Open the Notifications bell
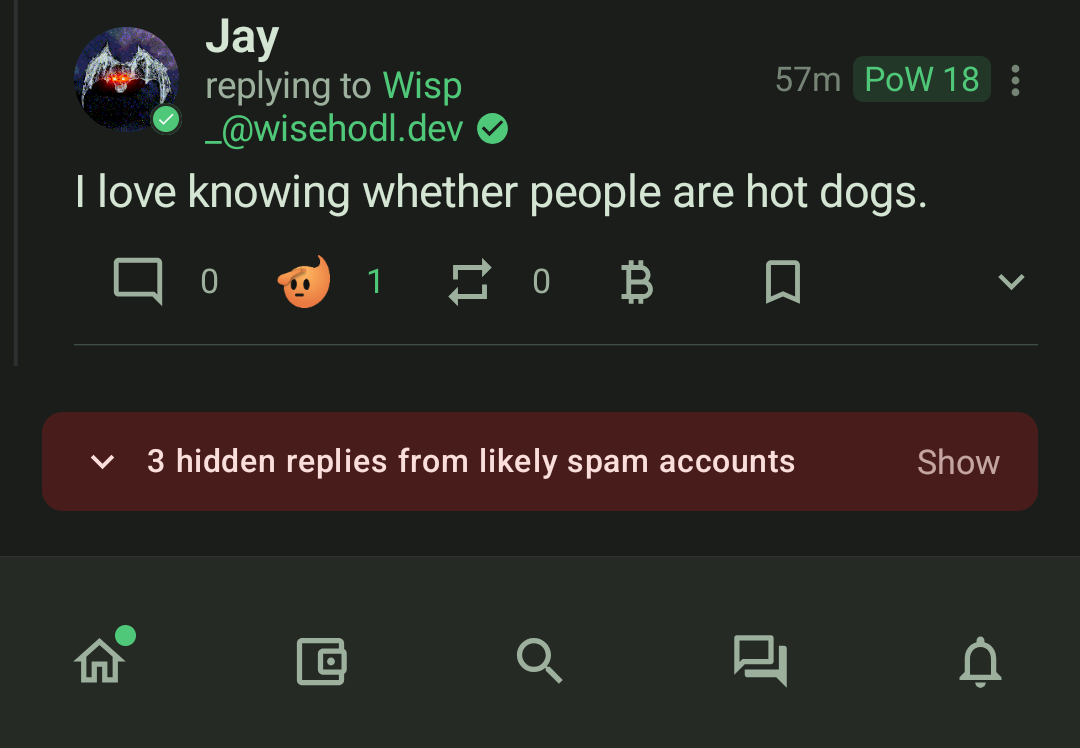Viewport: 1080px width, 748px height. click(x=980, y=661)
